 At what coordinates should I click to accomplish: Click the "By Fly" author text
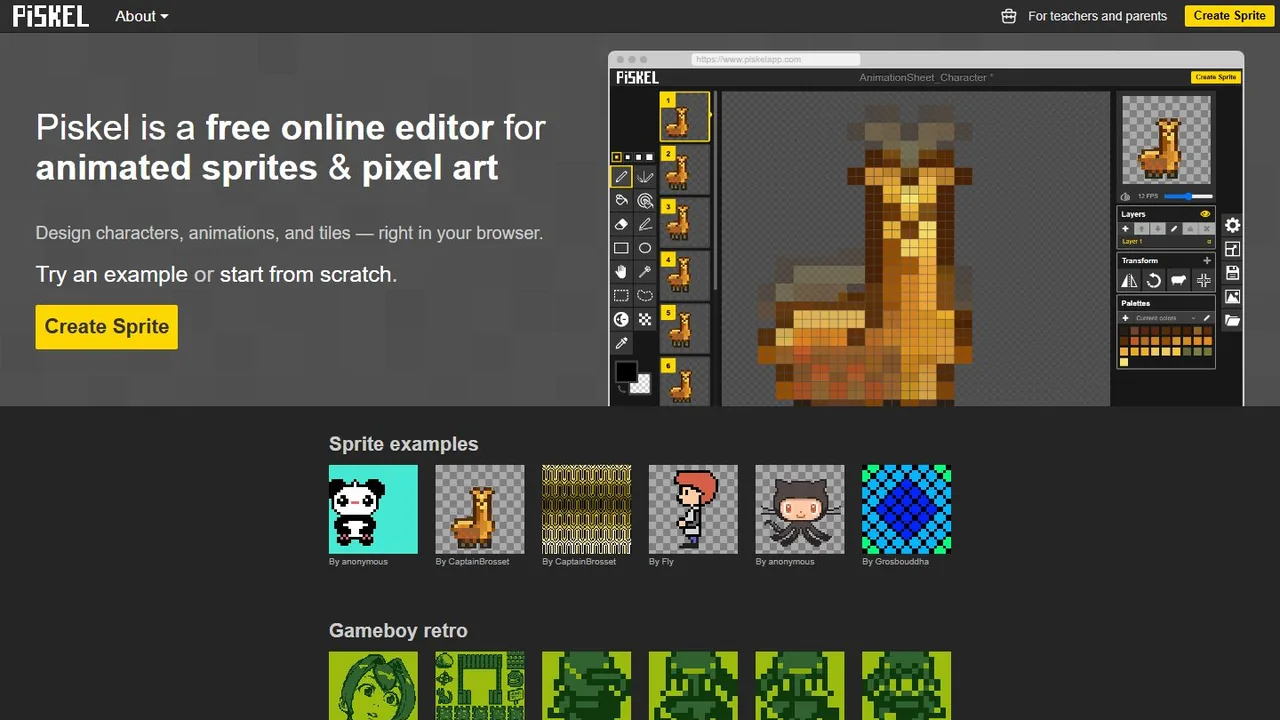tap(661, 562)
